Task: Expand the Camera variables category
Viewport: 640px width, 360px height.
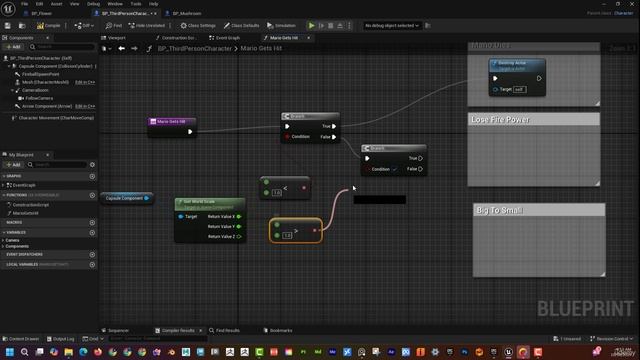Action: (3, 241)
